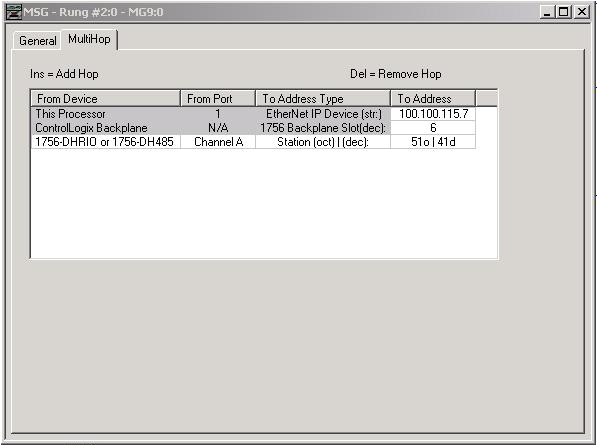Click the Del = Remove Hop label

click(x=395, y=74)
